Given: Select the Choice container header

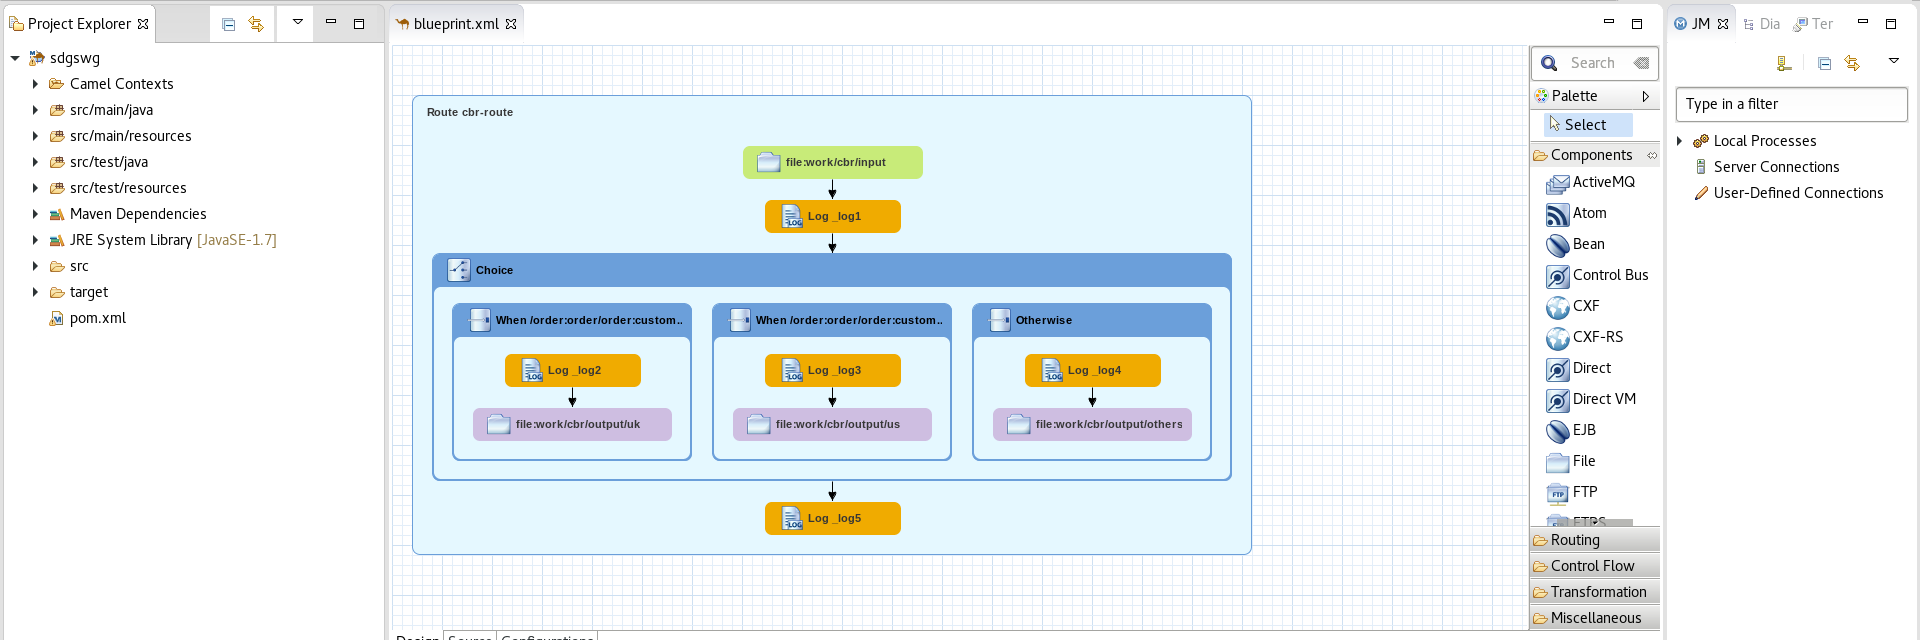Looking at the screenshot, I should pyautogui.click(x=832, y=270).
